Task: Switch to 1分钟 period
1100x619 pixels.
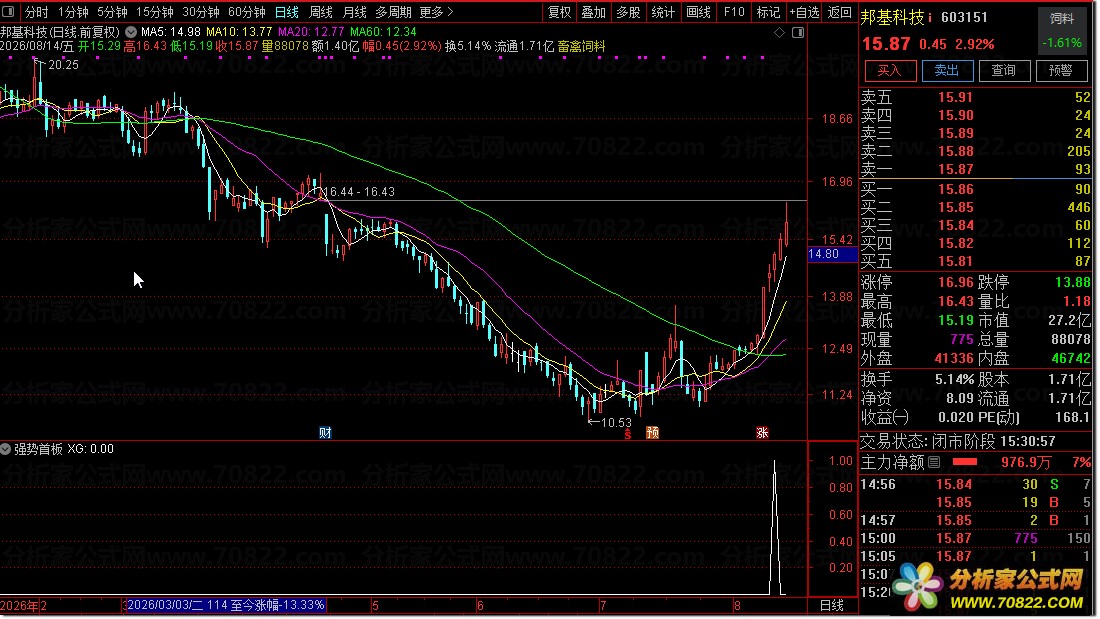Action: point(73,12)
